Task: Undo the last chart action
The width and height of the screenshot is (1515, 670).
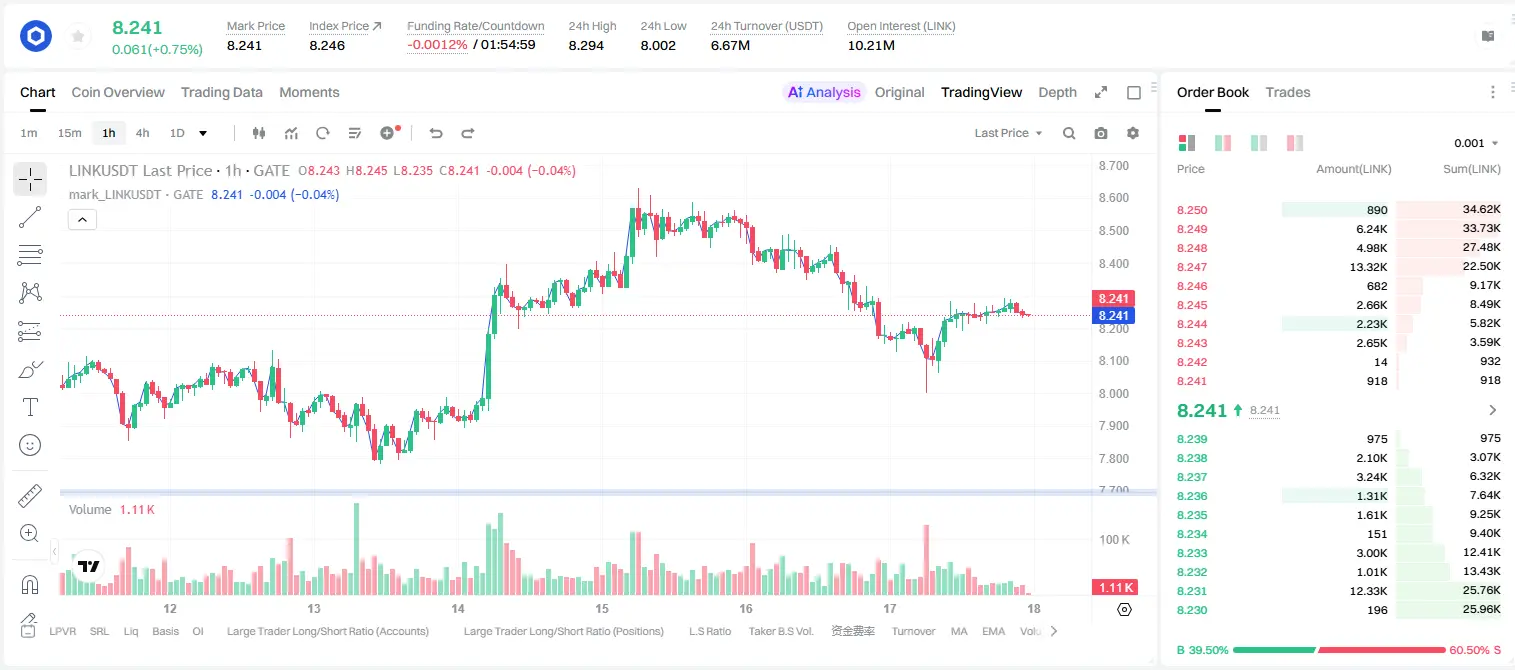Action: click(436, 133)
